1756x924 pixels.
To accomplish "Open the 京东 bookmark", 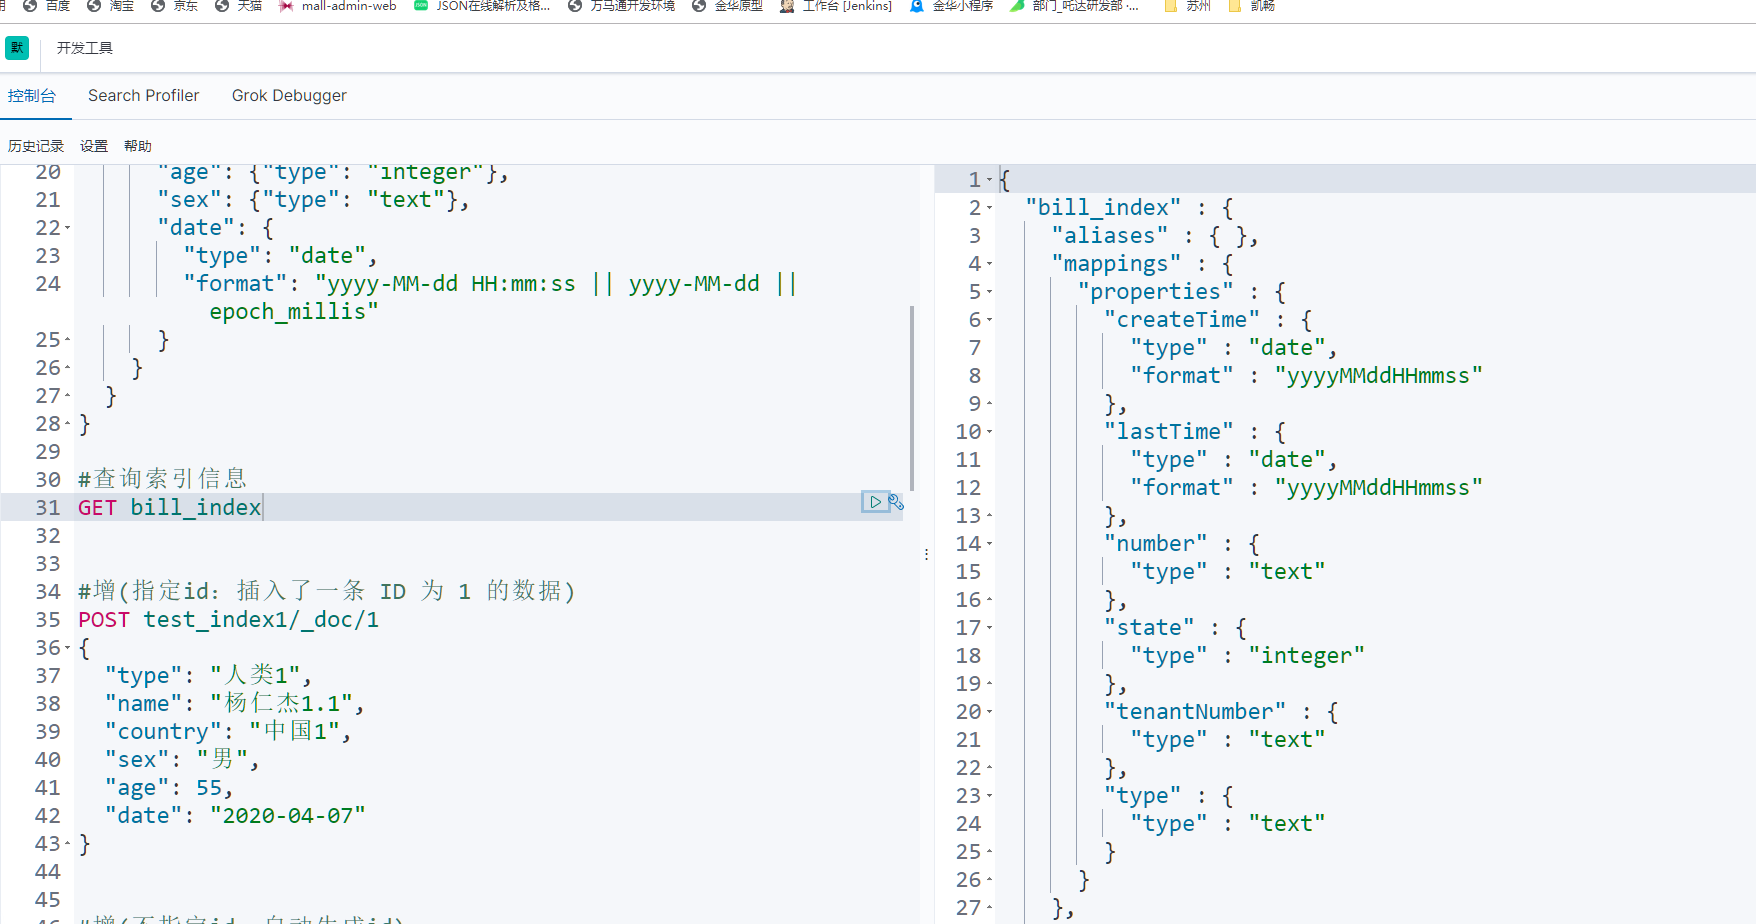I will click(x=174, y=6).
